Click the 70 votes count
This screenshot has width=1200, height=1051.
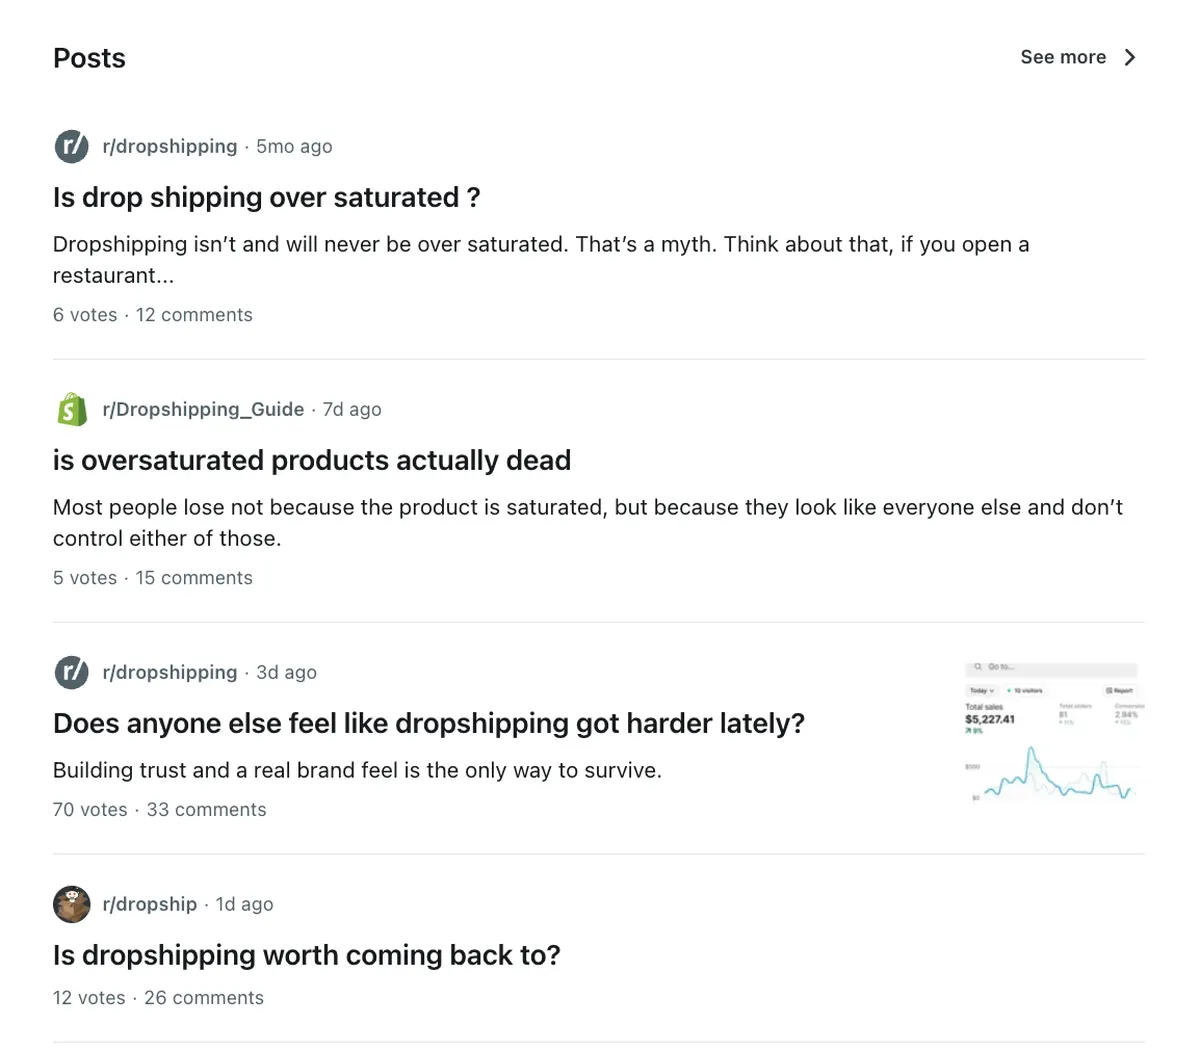click(x=89, y=809)
